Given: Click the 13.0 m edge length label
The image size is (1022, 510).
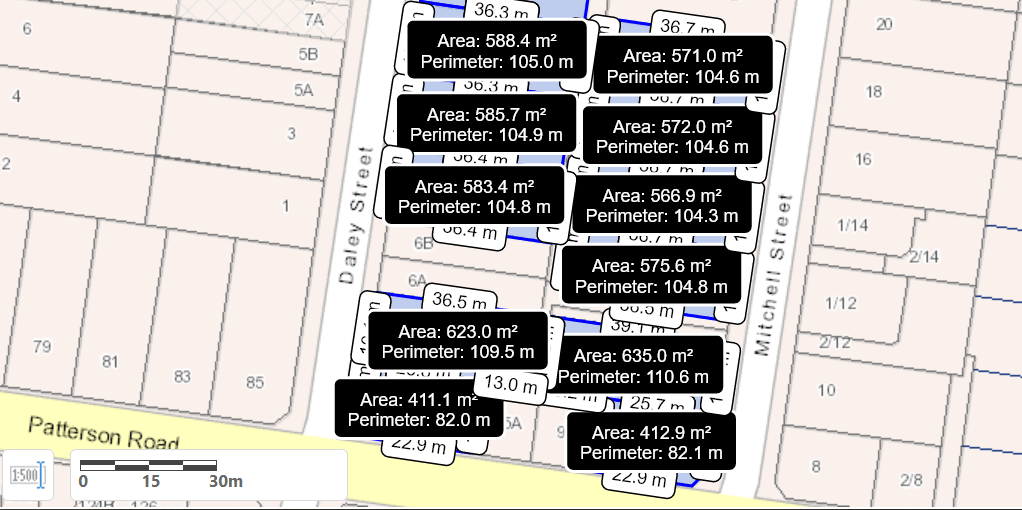Looking at the screenshot, I should tap(511, 383).
